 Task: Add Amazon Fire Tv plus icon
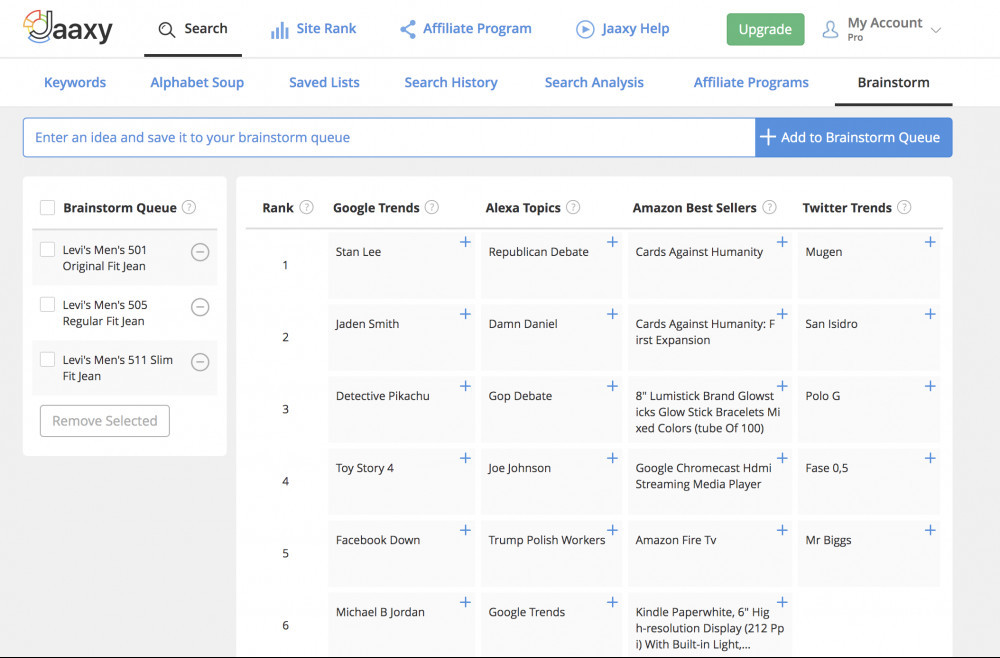[x=782, y=530]
